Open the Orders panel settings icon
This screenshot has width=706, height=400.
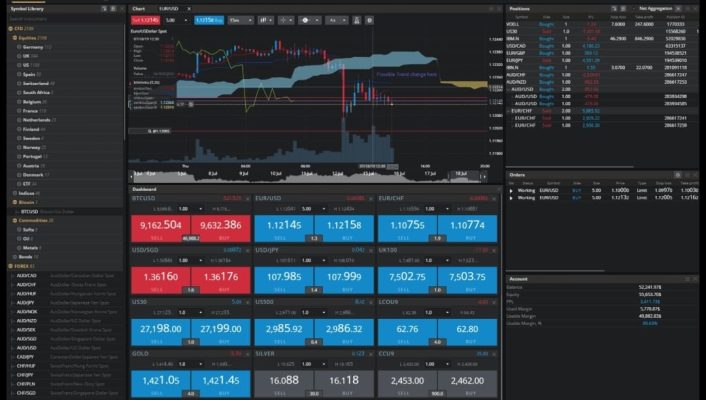click(x=678, y=175)
